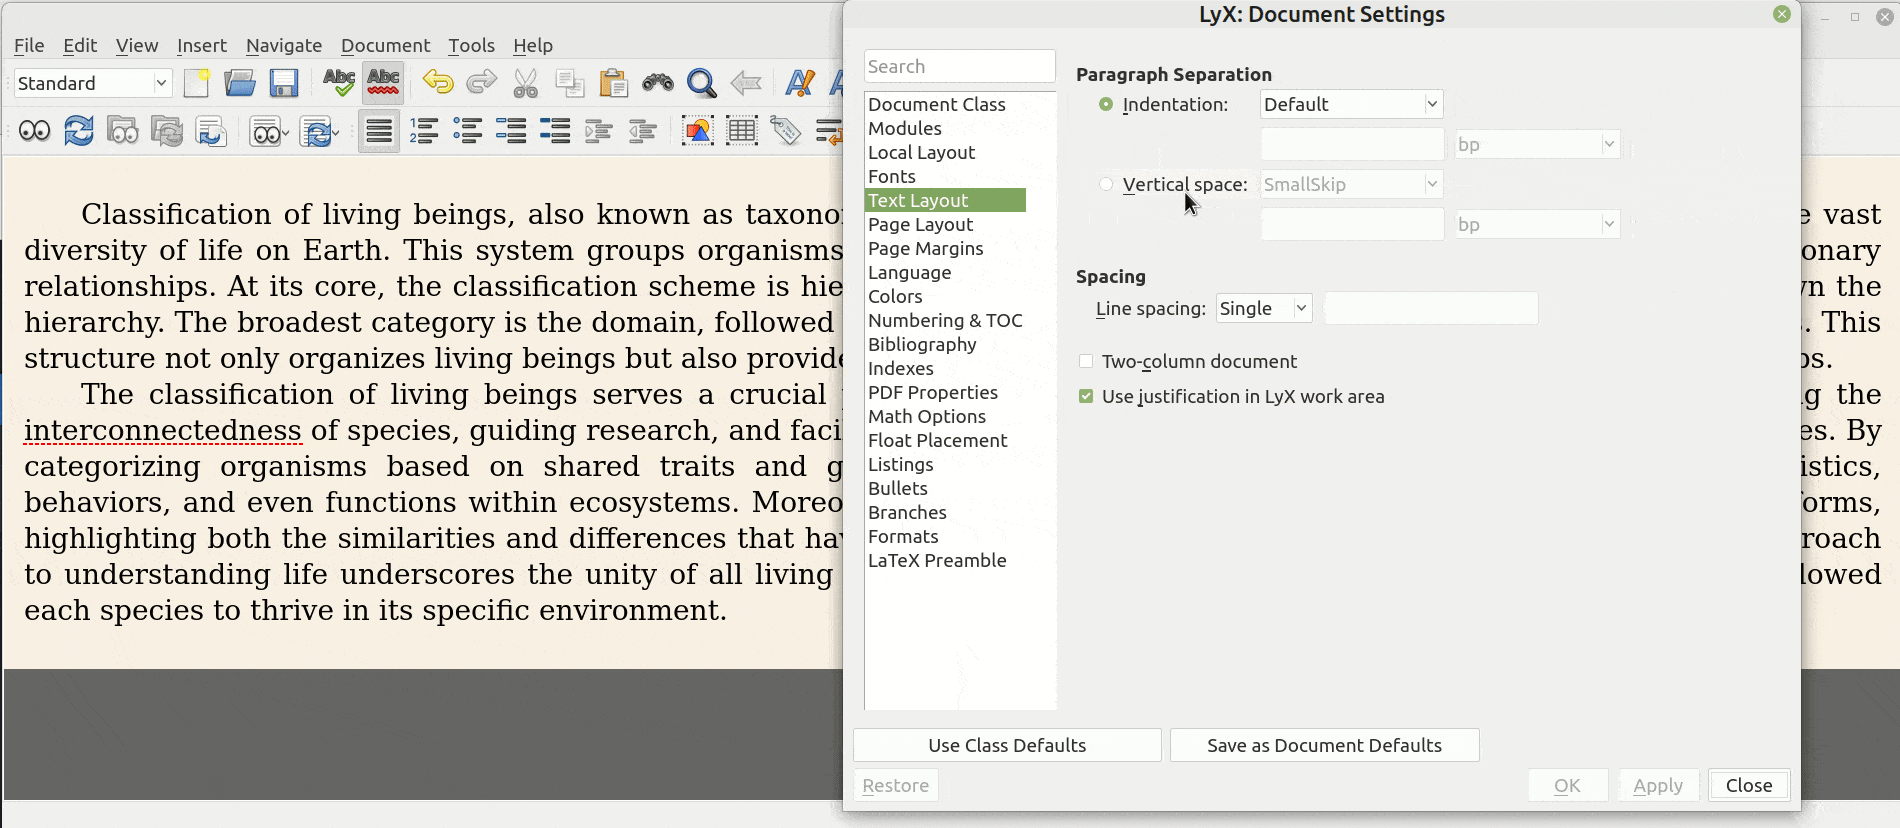The image size is (1900, 828).
Task: Open the Standard paragraph style dropdown
Action: (93, 83)
